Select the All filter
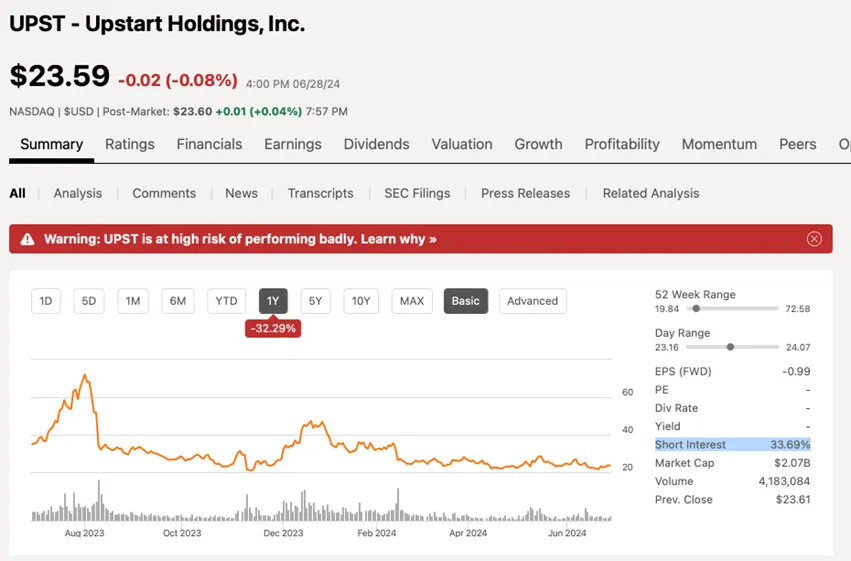851x561 pixels. click(x=17, y=193)
